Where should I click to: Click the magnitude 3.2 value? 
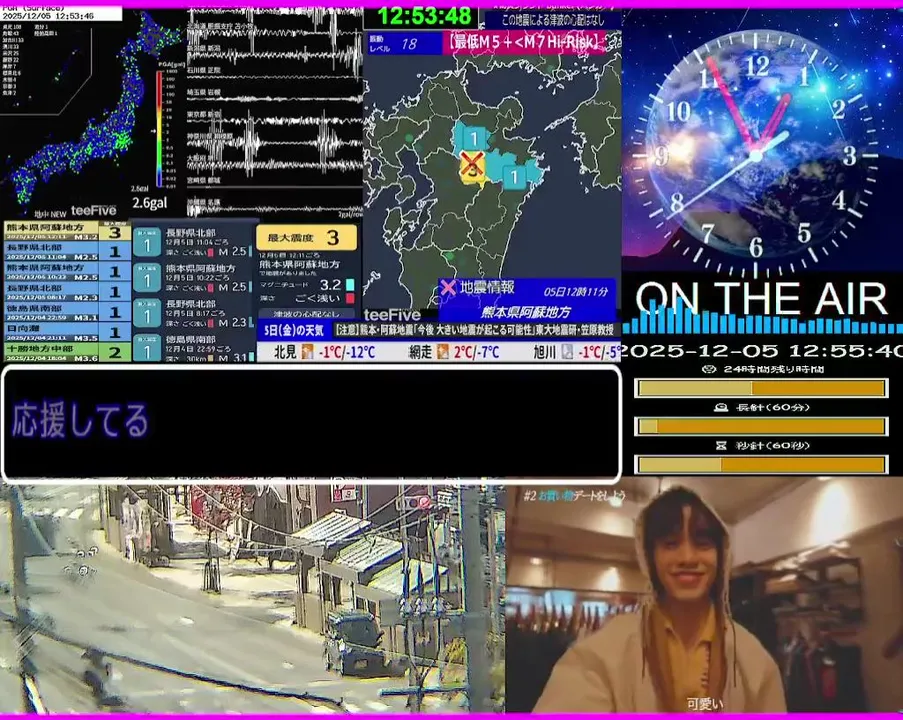pos(331,285)
